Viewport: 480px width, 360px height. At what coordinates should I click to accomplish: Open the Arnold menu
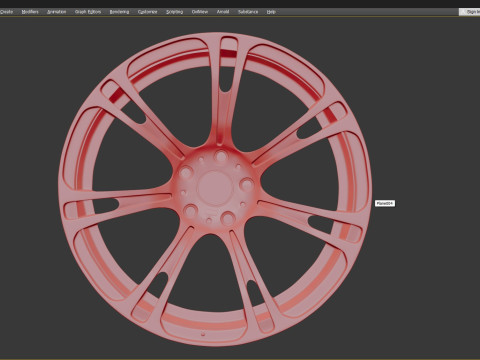223,12
